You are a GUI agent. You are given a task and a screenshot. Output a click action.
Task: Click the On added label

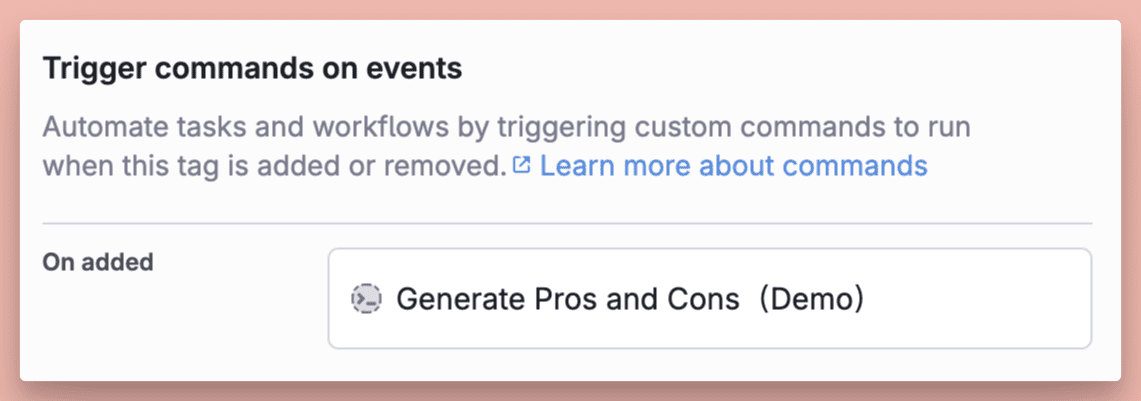tap(98, 262)
